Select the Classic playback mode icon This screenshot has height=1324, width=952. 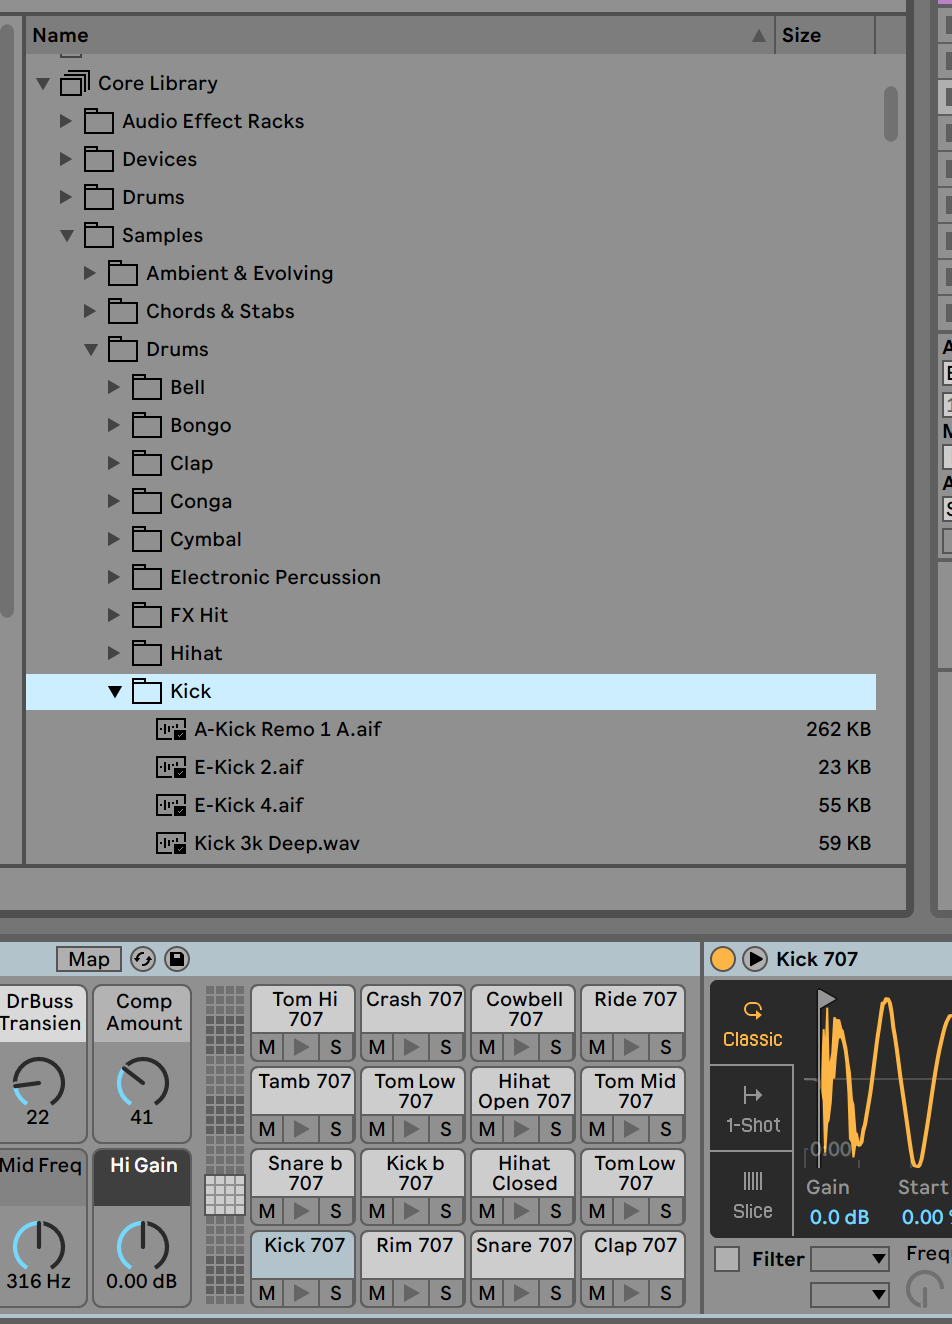[x=752, y=1010]
